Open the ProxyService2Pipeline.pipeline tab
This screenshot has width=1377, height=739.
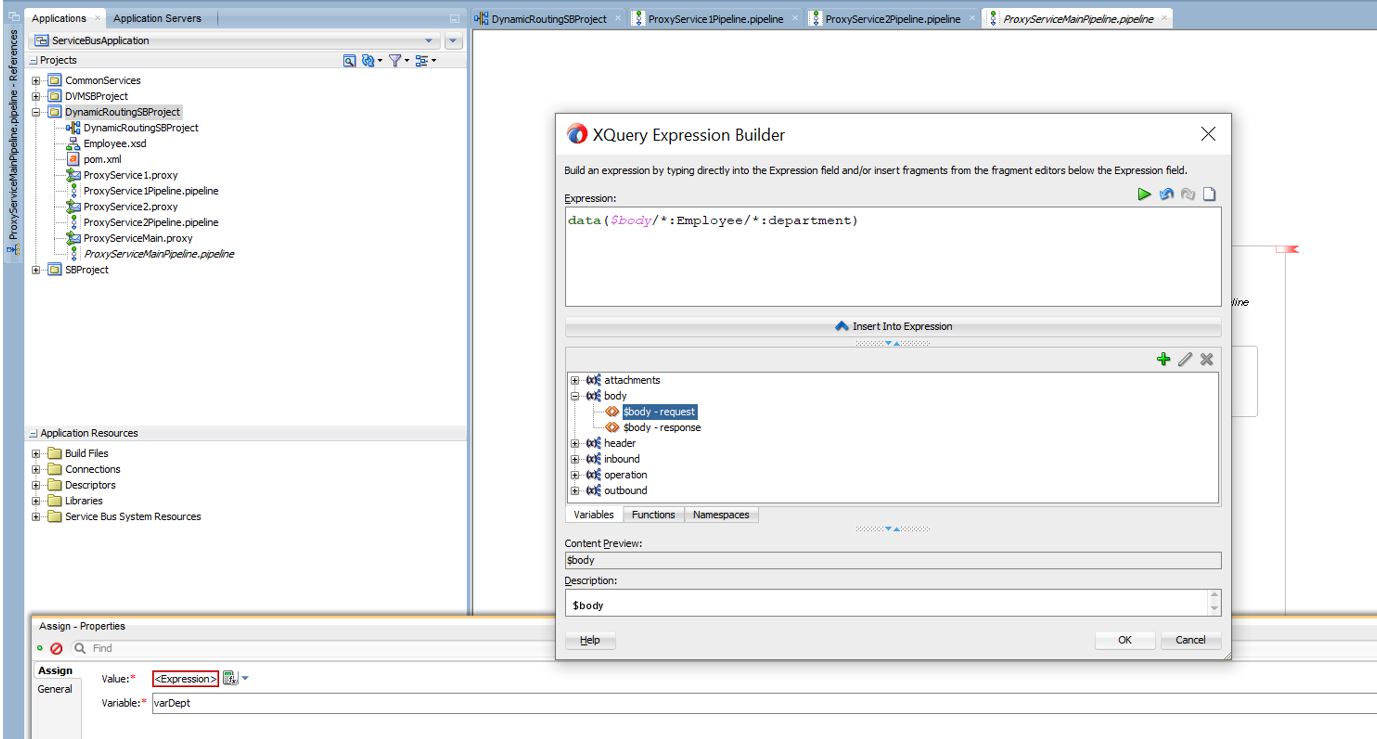tap(889, 17)
